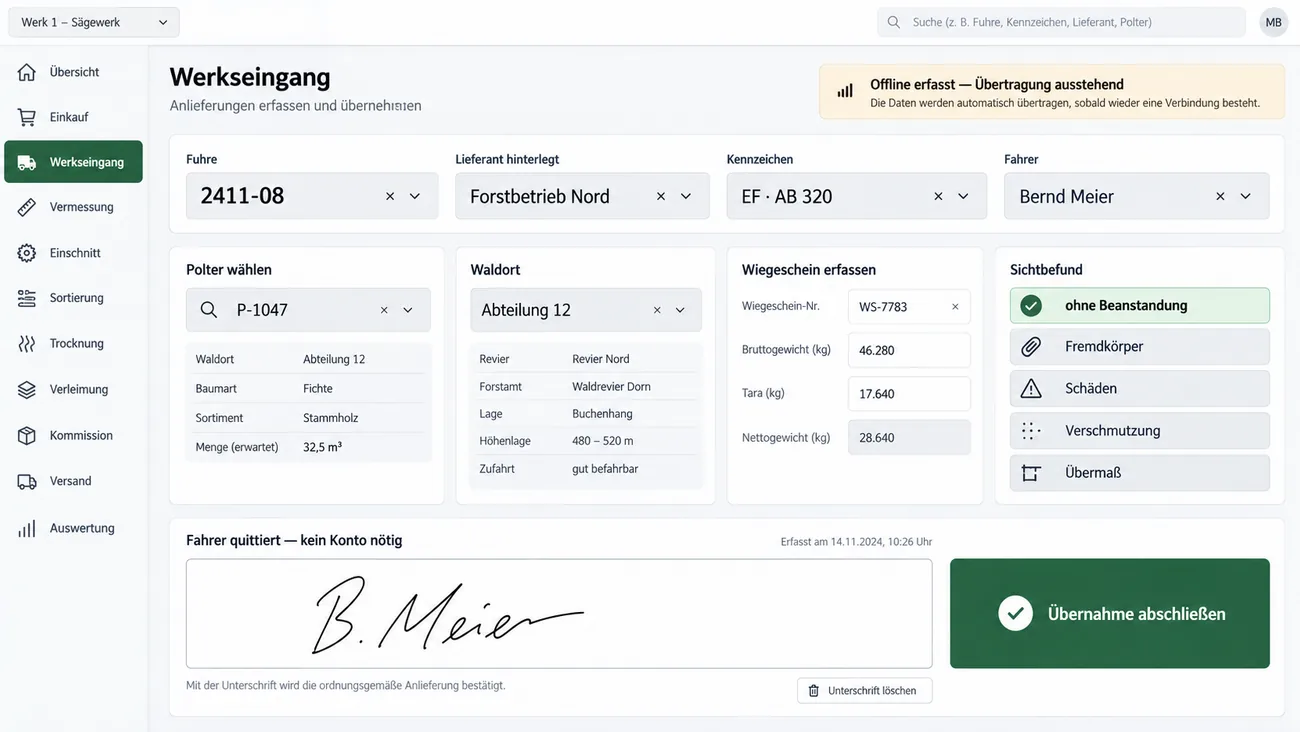
Task: Expand the Fahrer dropdown chevron
Action: [1245, 196]
